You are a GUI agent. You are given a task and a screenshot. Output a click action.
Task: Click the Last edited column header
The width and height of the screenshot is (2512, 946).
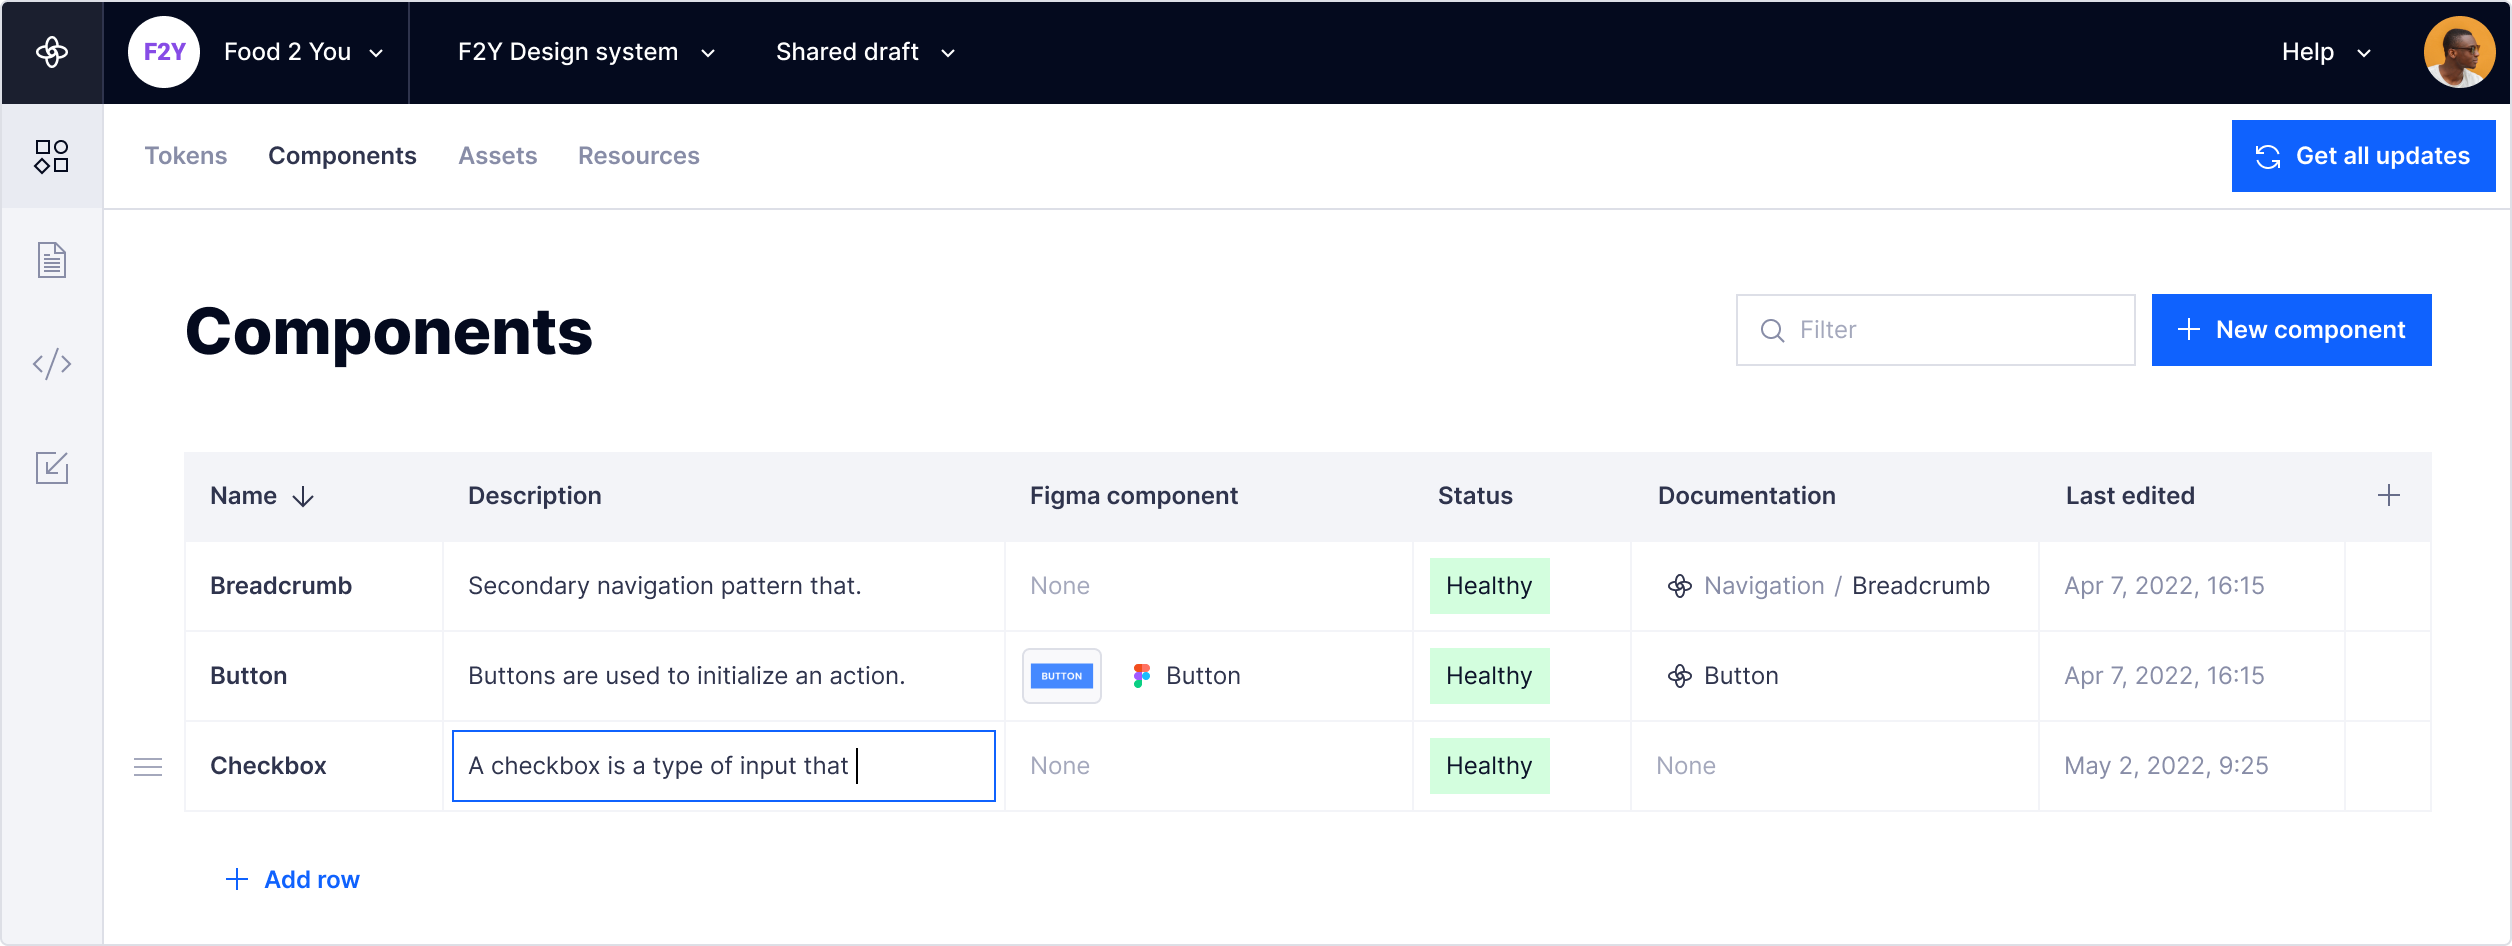pos(2130,496)
